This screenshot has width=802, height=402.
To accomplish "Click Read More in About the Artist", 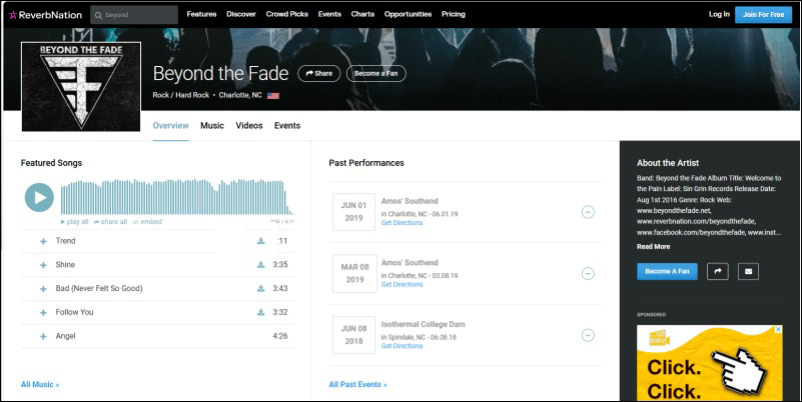I will [653, 247].
